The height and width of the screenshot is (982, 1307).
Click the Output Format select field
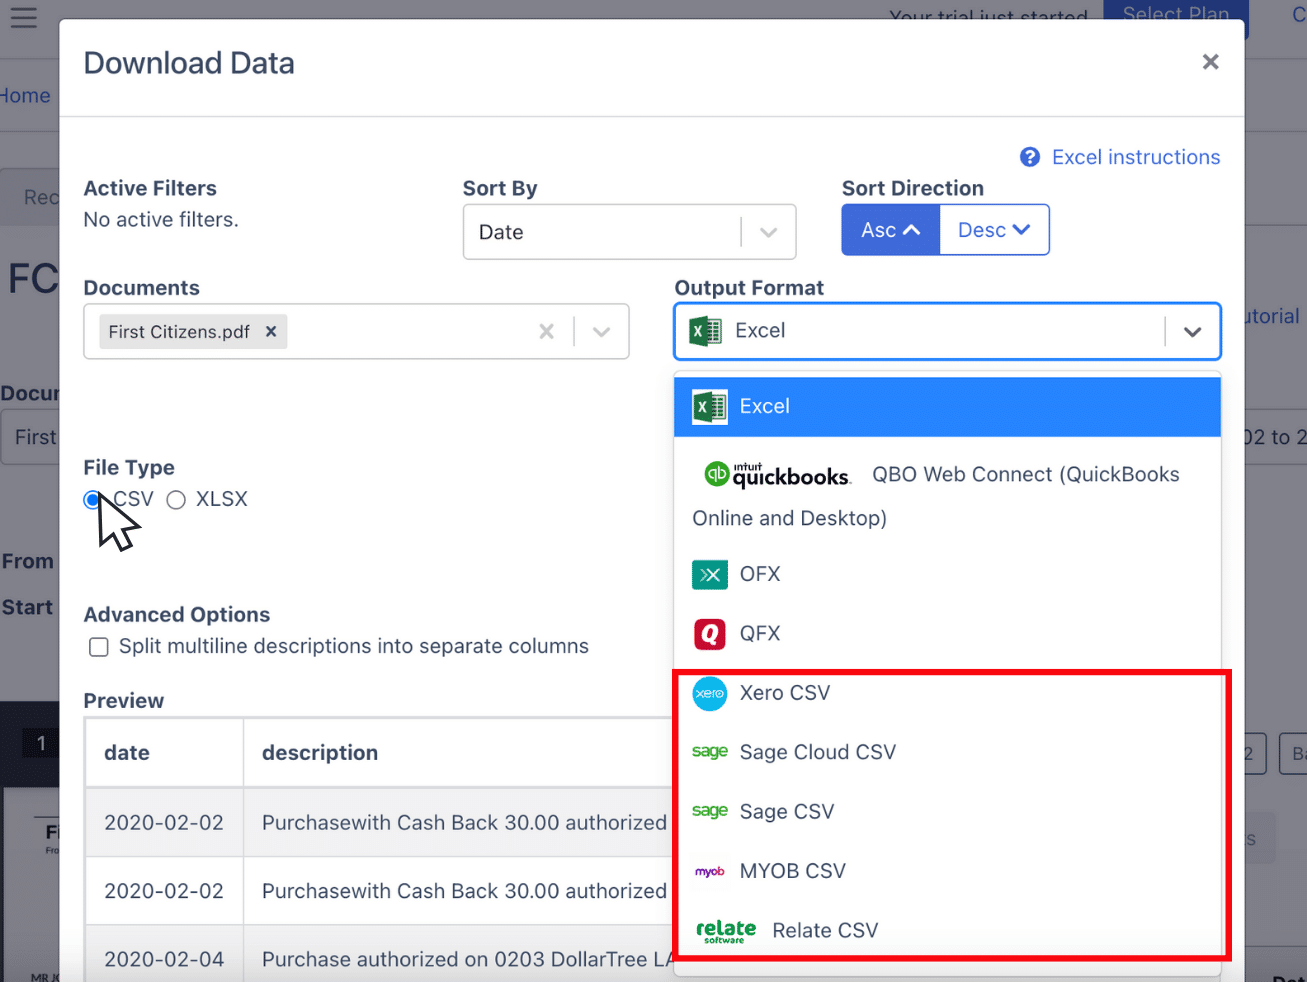(x=947, y=331)
